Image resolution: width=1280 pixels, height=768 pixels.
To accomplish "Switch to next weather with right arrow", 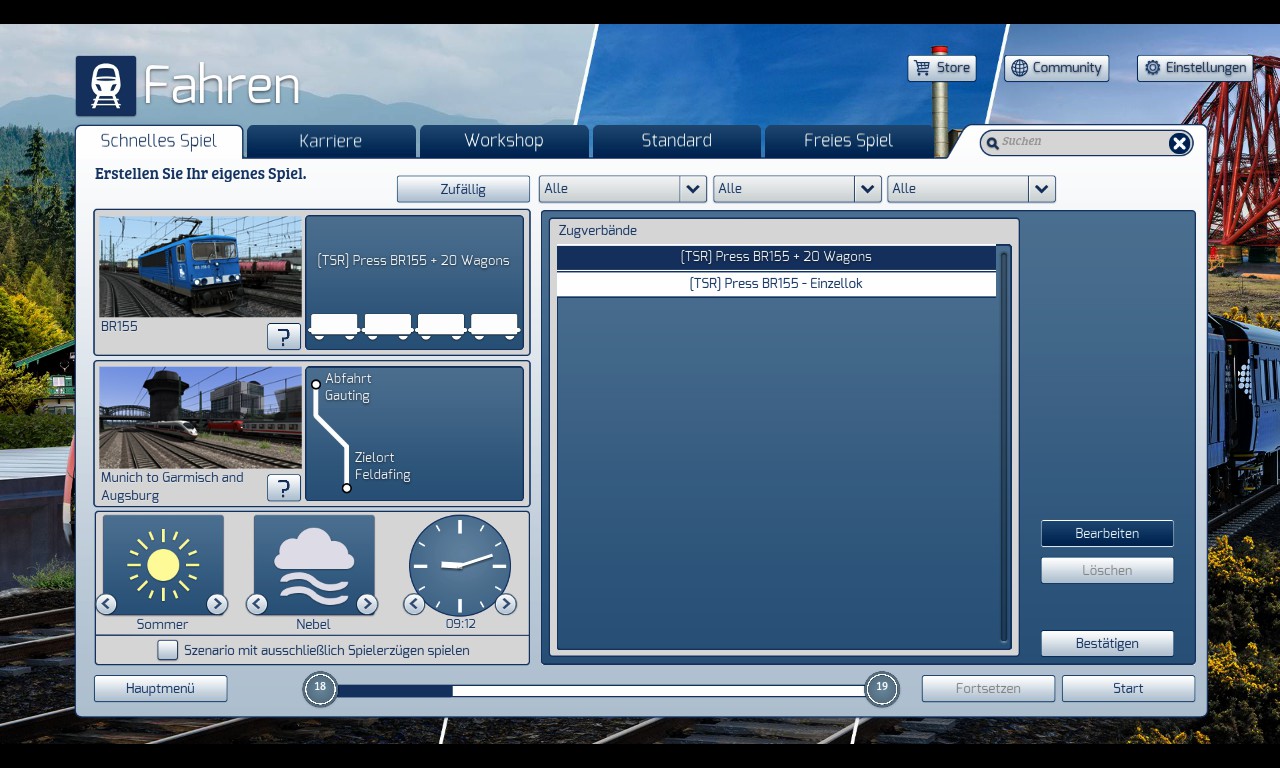I will [367, 604].
